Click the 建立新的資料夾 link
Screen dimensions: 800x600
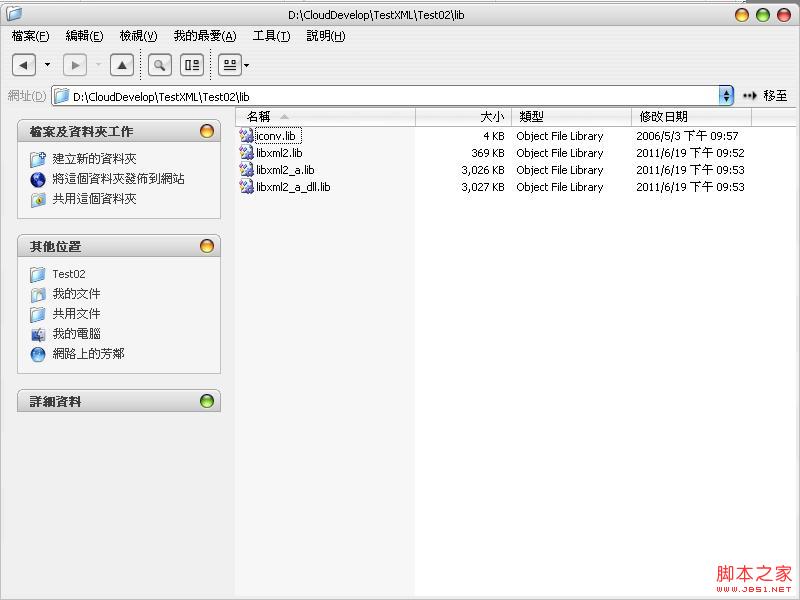(94, 159)
